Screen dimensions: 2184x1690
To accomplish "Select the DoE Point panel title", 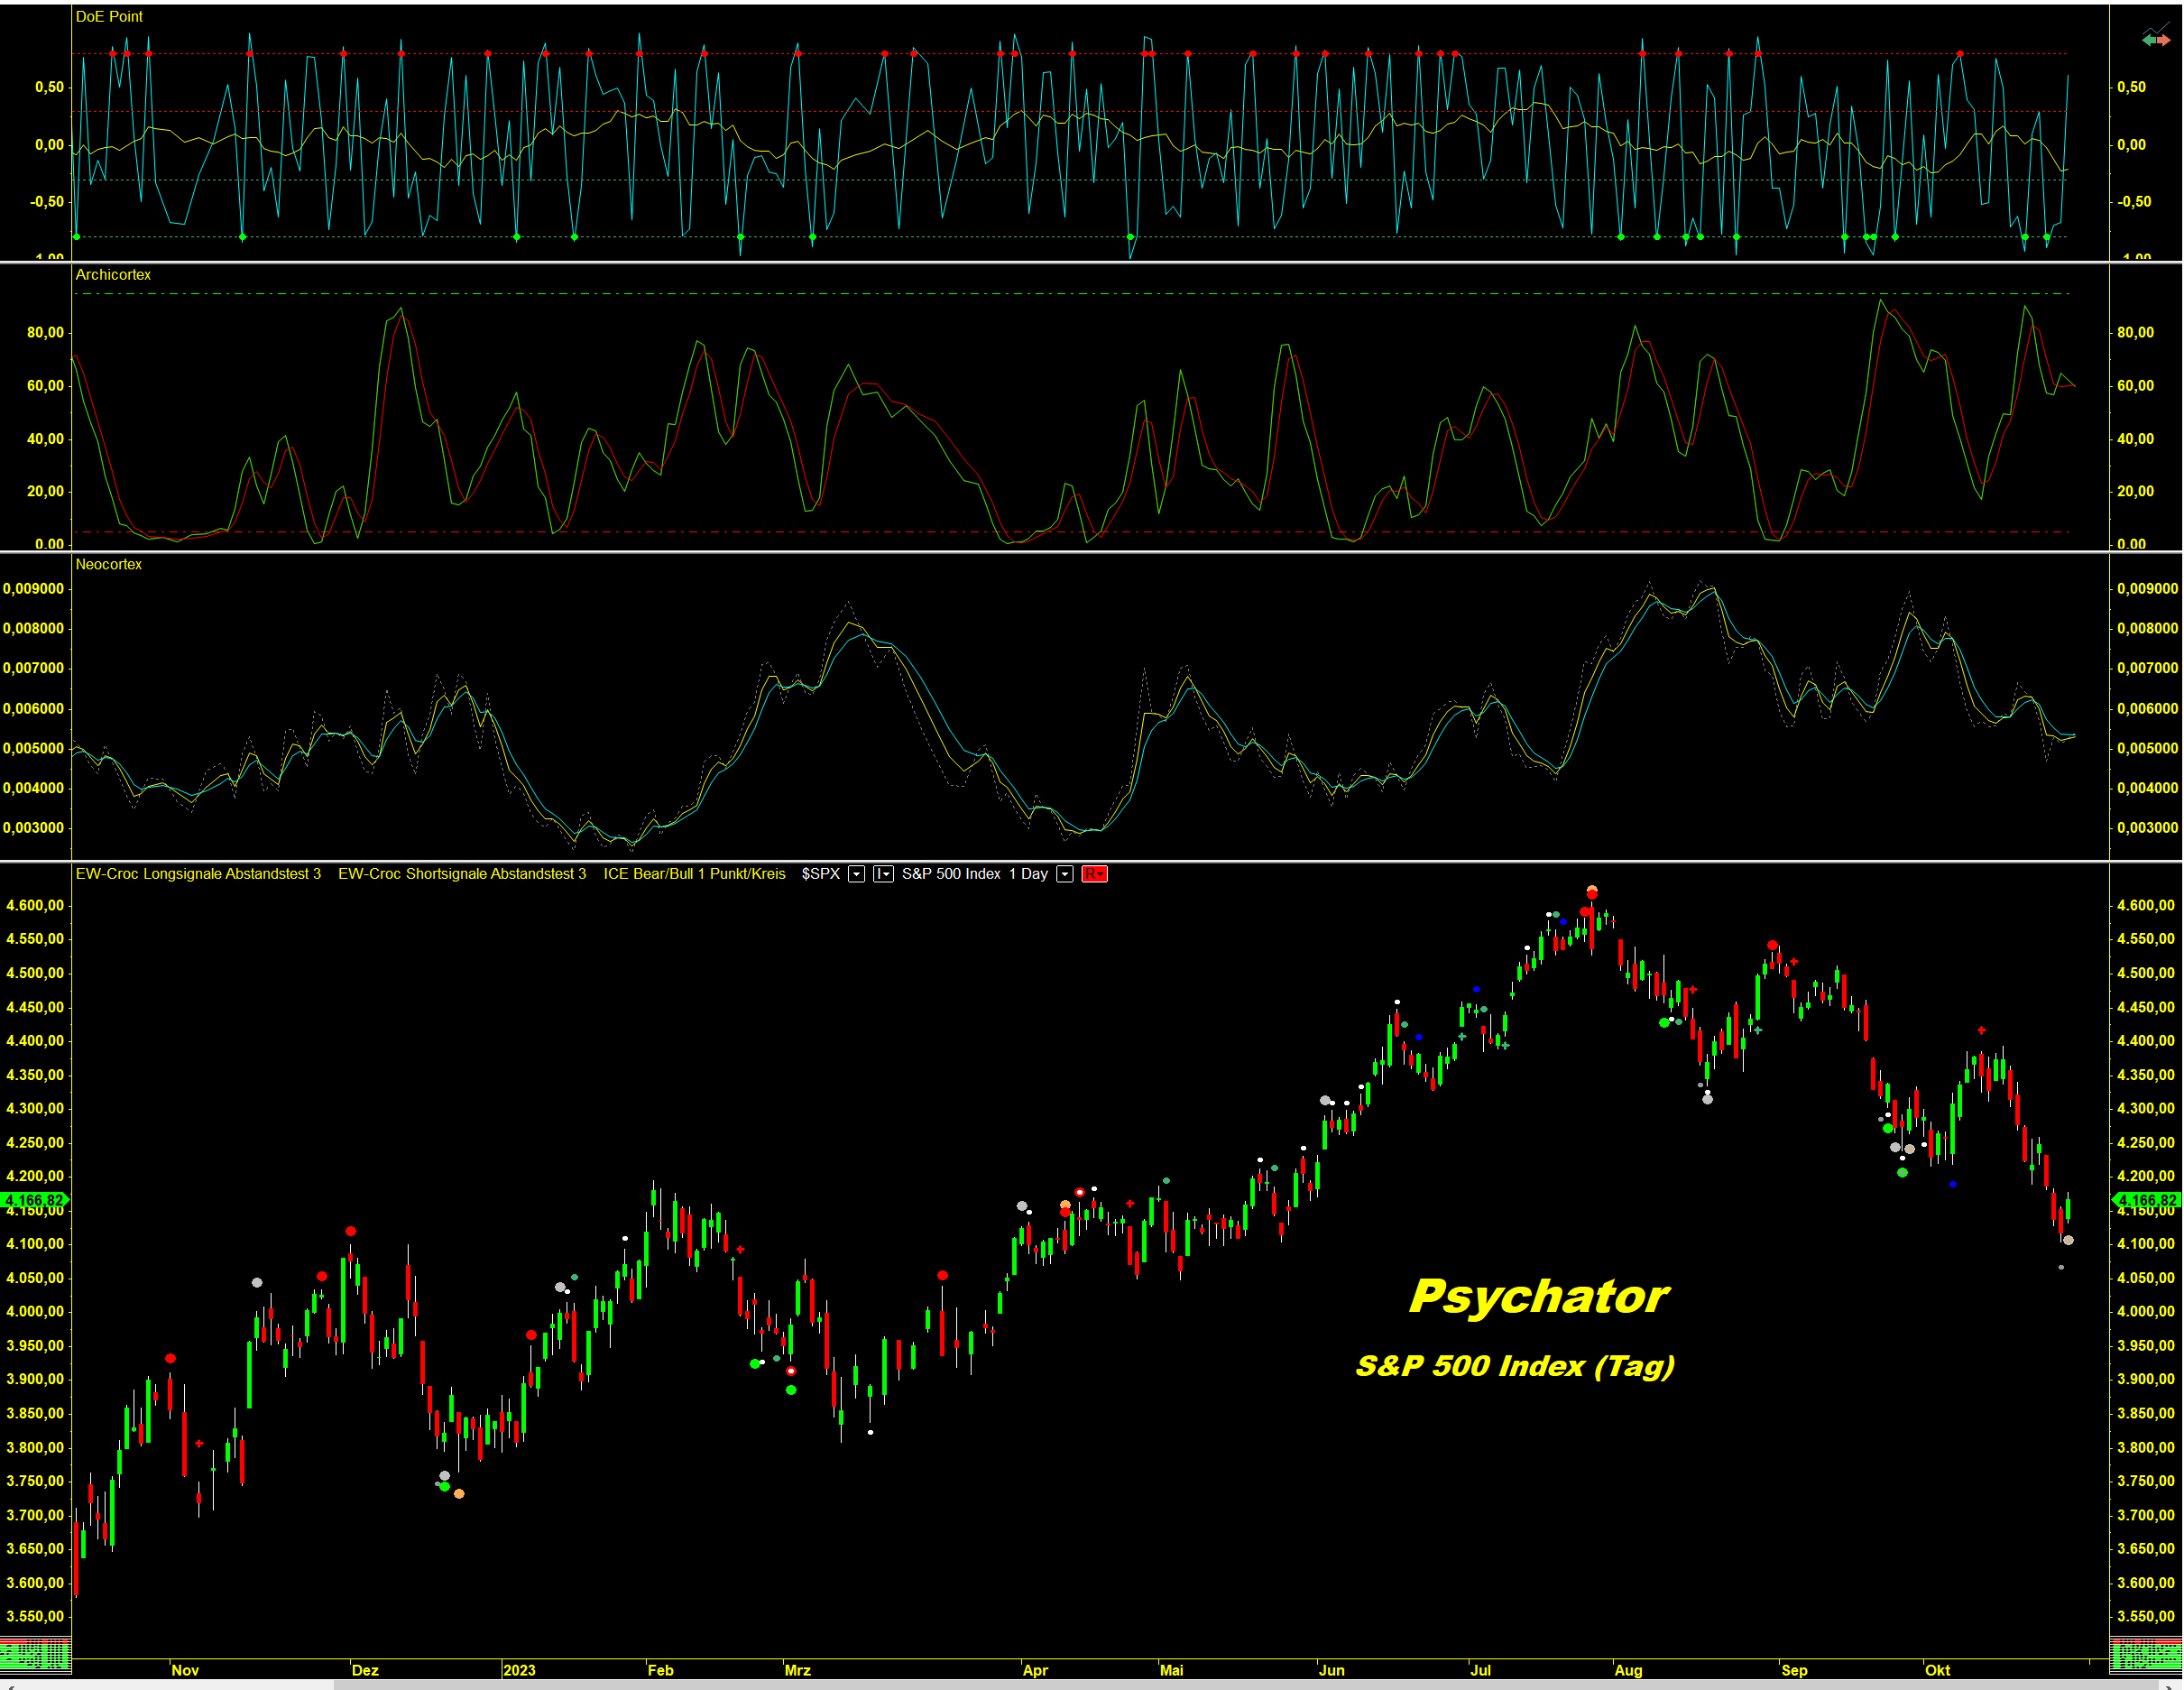I will pos(109,17).
